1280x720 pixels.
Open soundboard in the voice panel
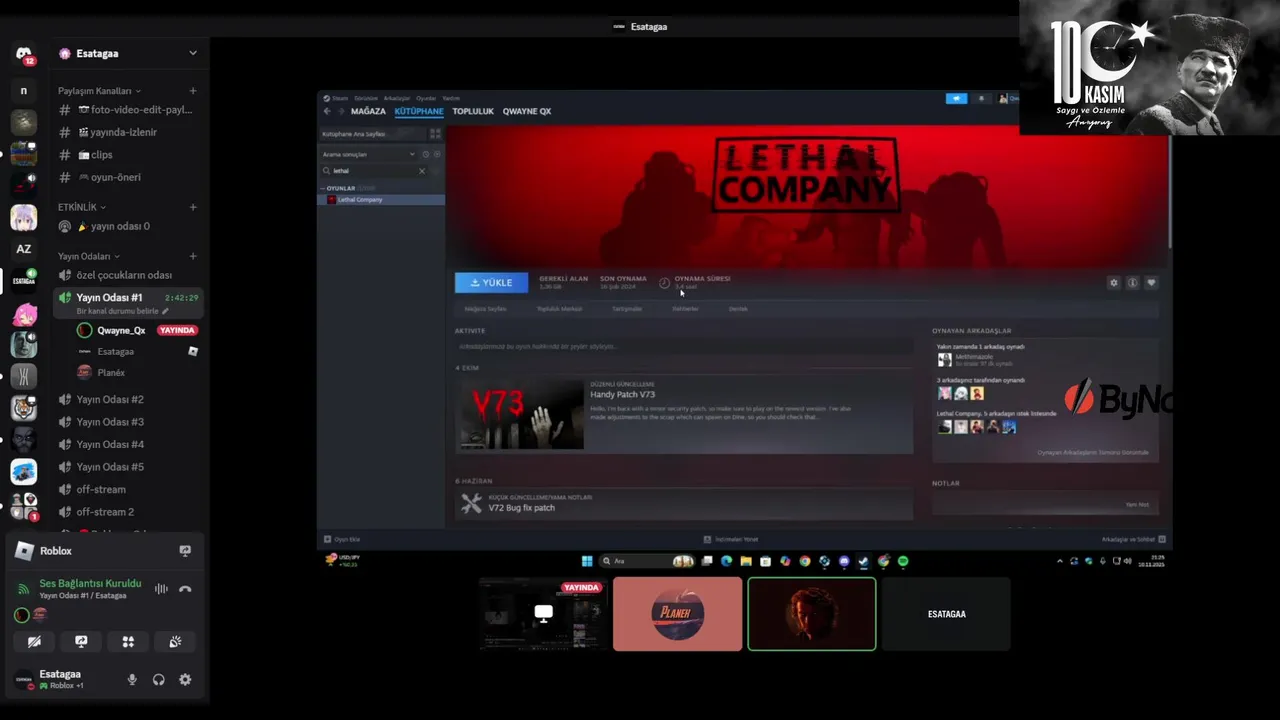[175, 642]
